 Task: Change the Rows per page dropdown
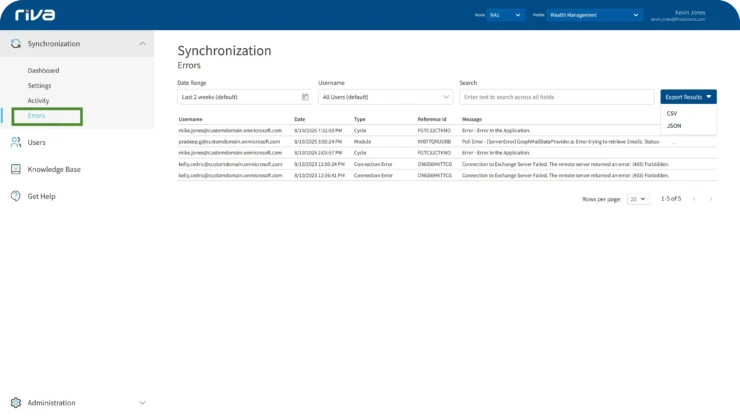pyautogui.click(x=637, y=199)
